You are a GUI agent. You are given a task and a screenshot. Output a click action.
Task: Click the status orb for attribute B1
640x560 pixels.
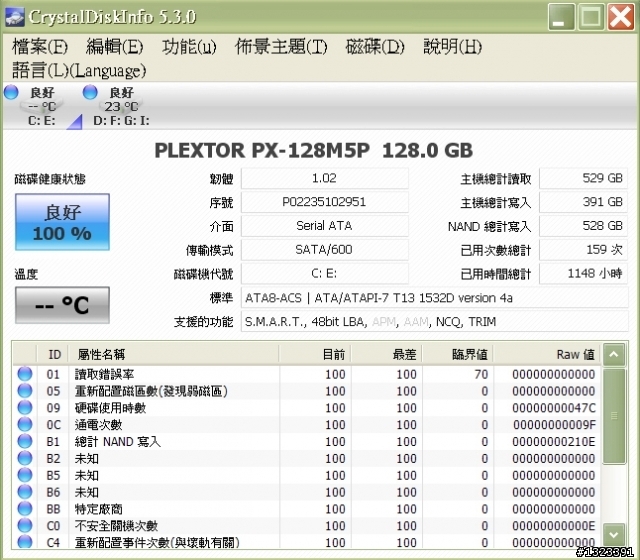(x=25, y=441)
